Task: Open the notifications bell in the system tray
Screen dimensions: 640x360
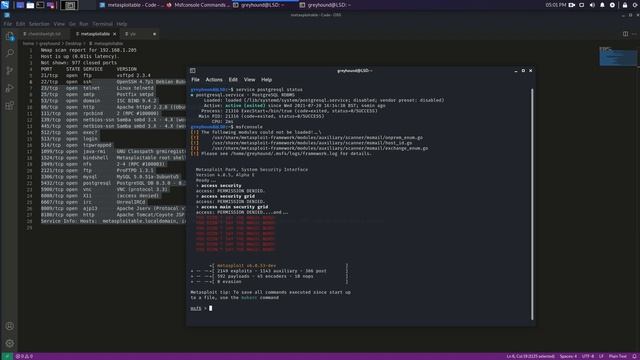Action: [x=602, y=5]
